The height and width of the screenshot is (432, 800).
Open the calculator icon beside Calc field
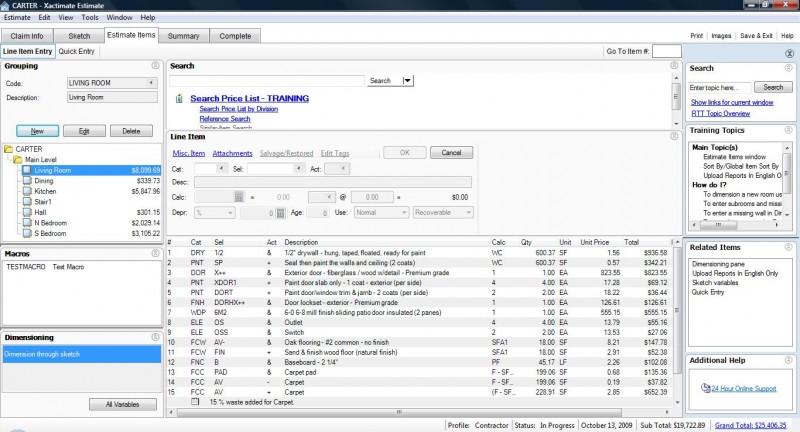238,197
